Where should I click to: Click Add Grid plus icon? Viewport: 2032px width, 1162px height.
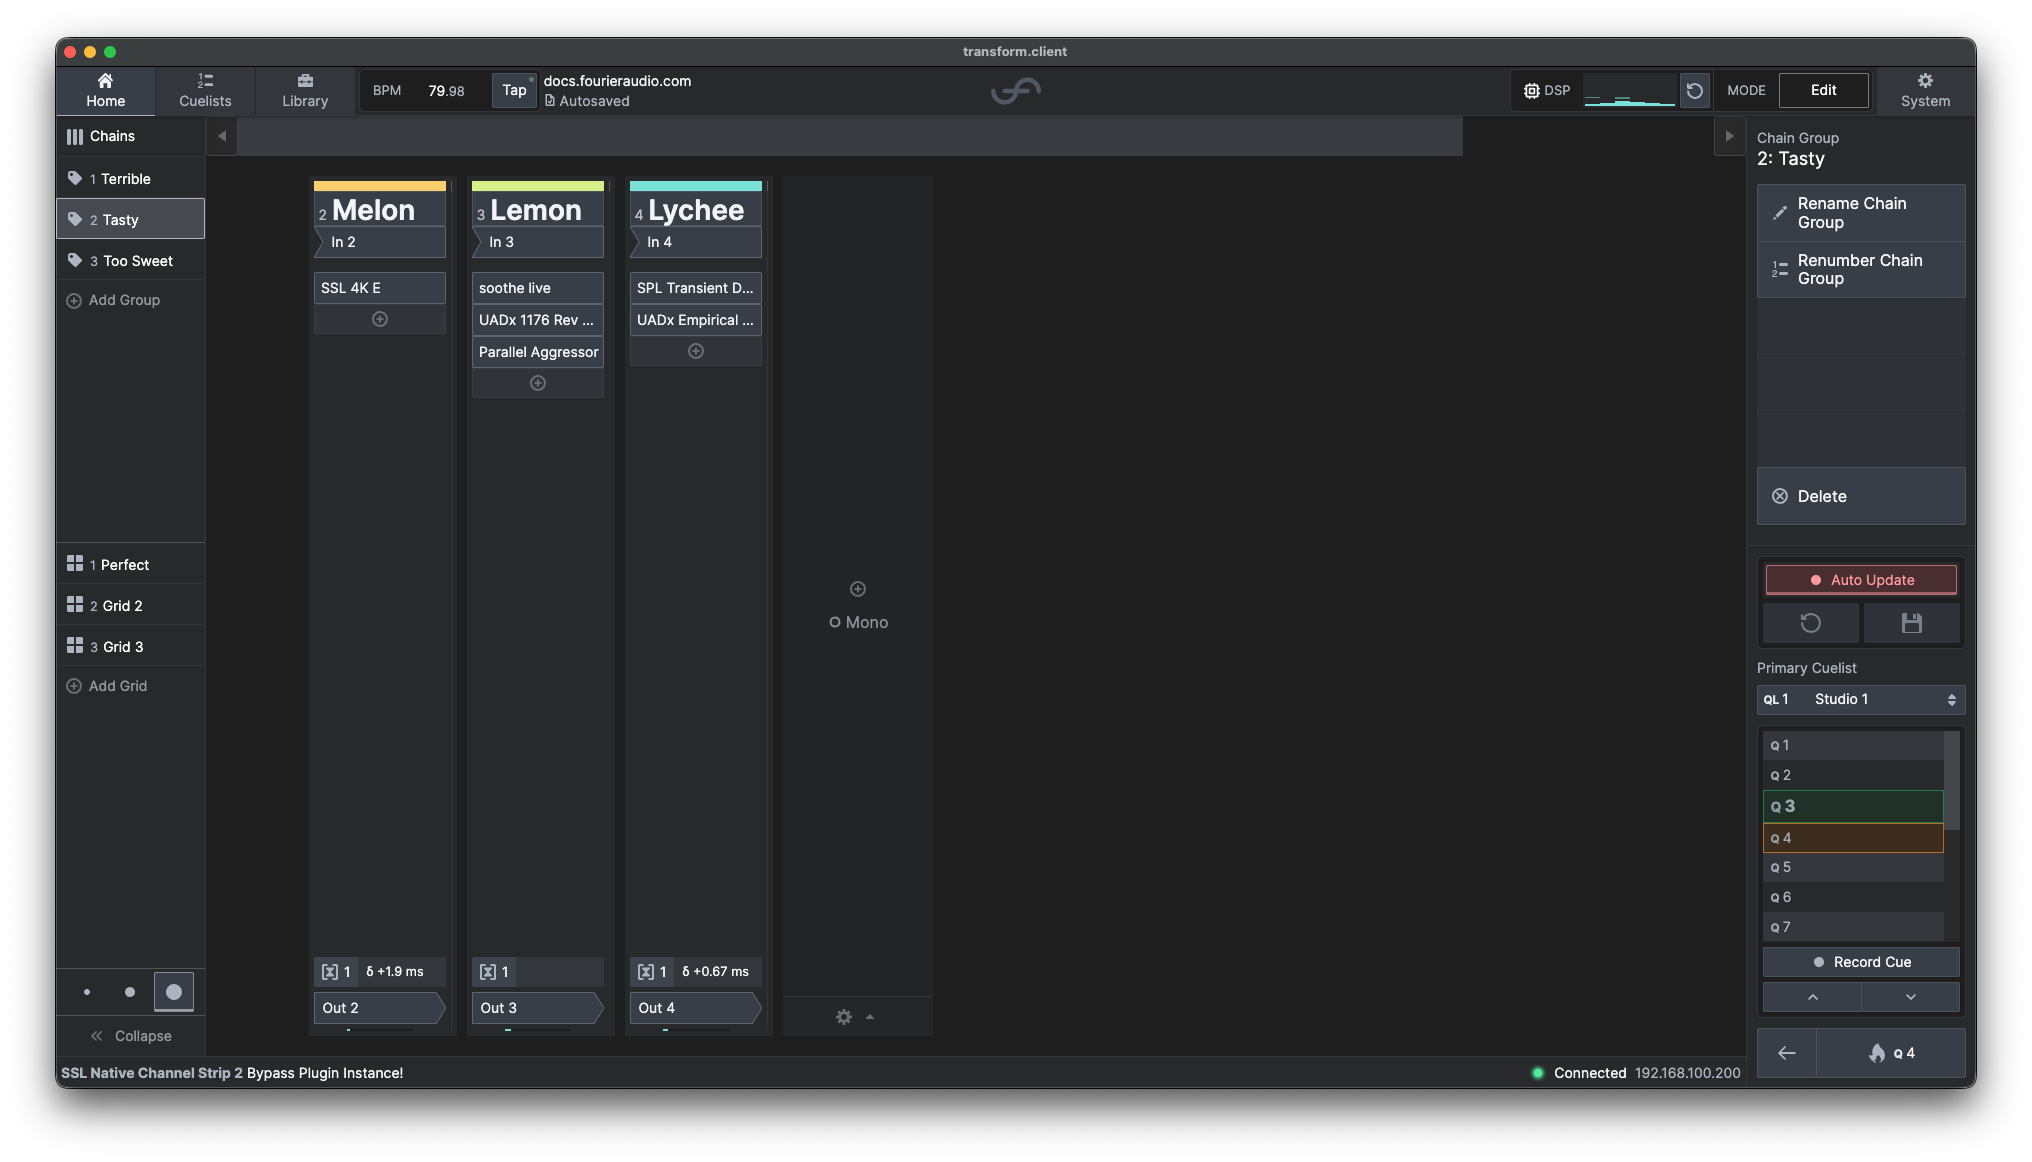[x=74, y=686]
